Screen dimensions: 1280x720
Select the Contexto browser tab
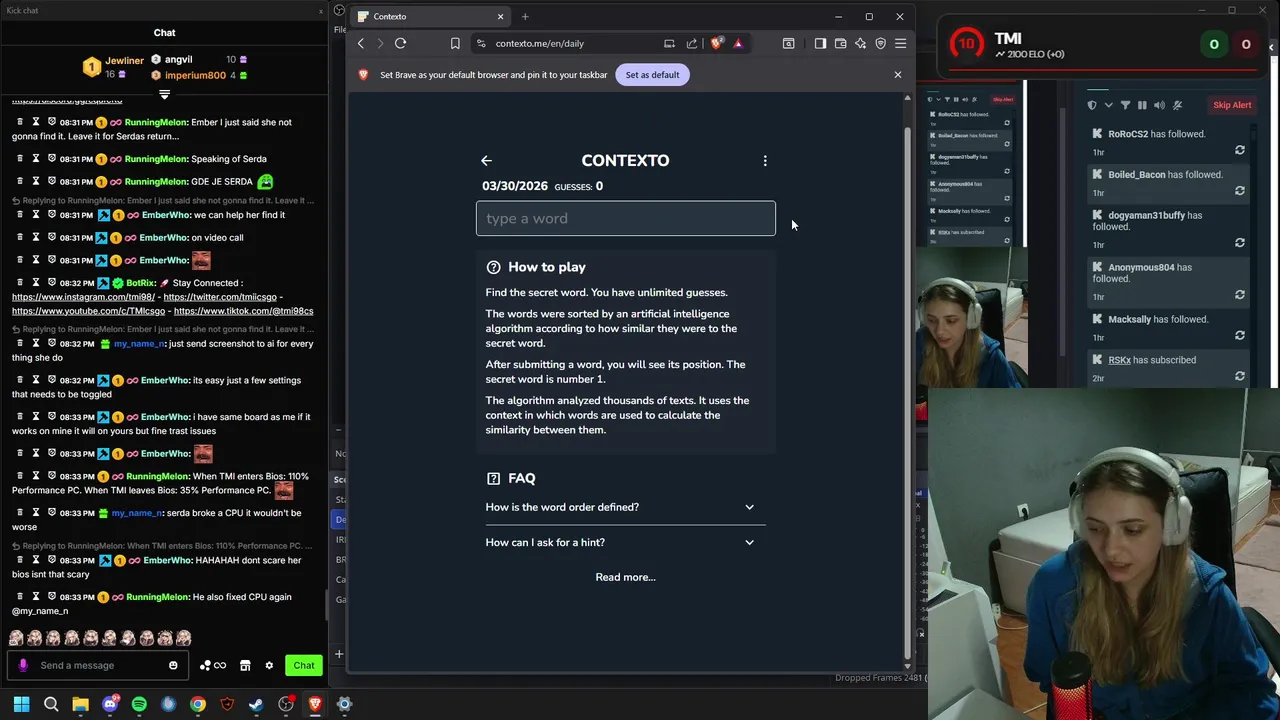[x=430, y=16]
